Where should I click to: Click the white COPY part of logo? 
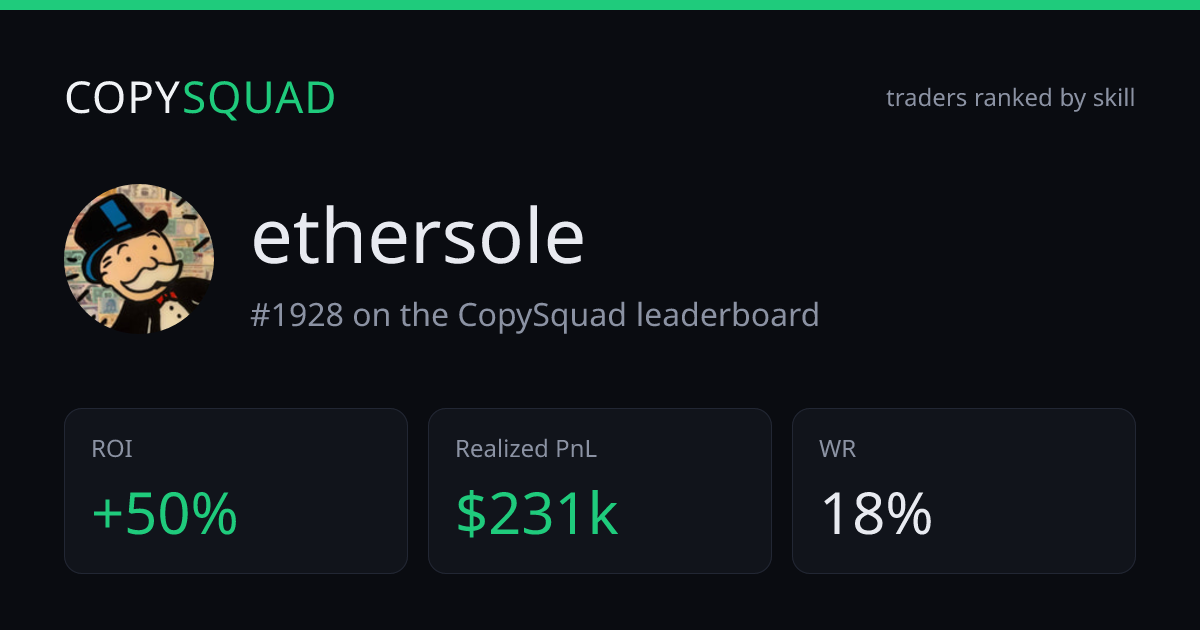click(x=123, y=99)
